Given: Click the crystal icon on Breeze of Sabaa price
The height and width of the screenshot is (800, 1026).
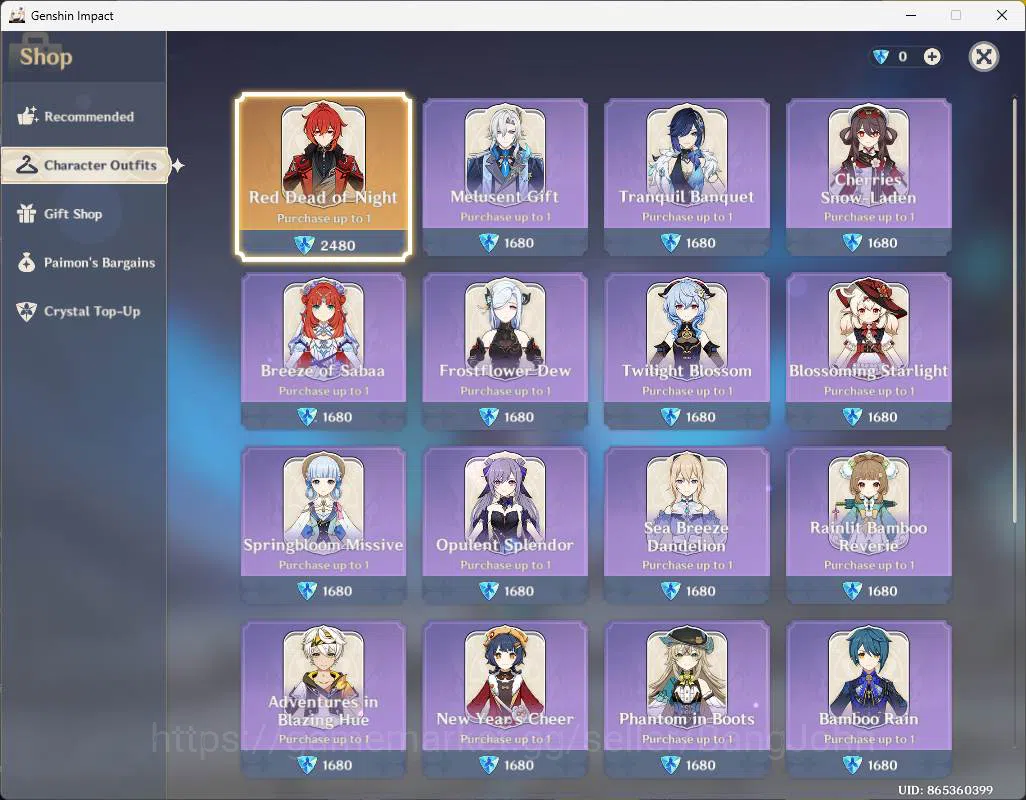Looking at the screenshot, I should point(307,417).
